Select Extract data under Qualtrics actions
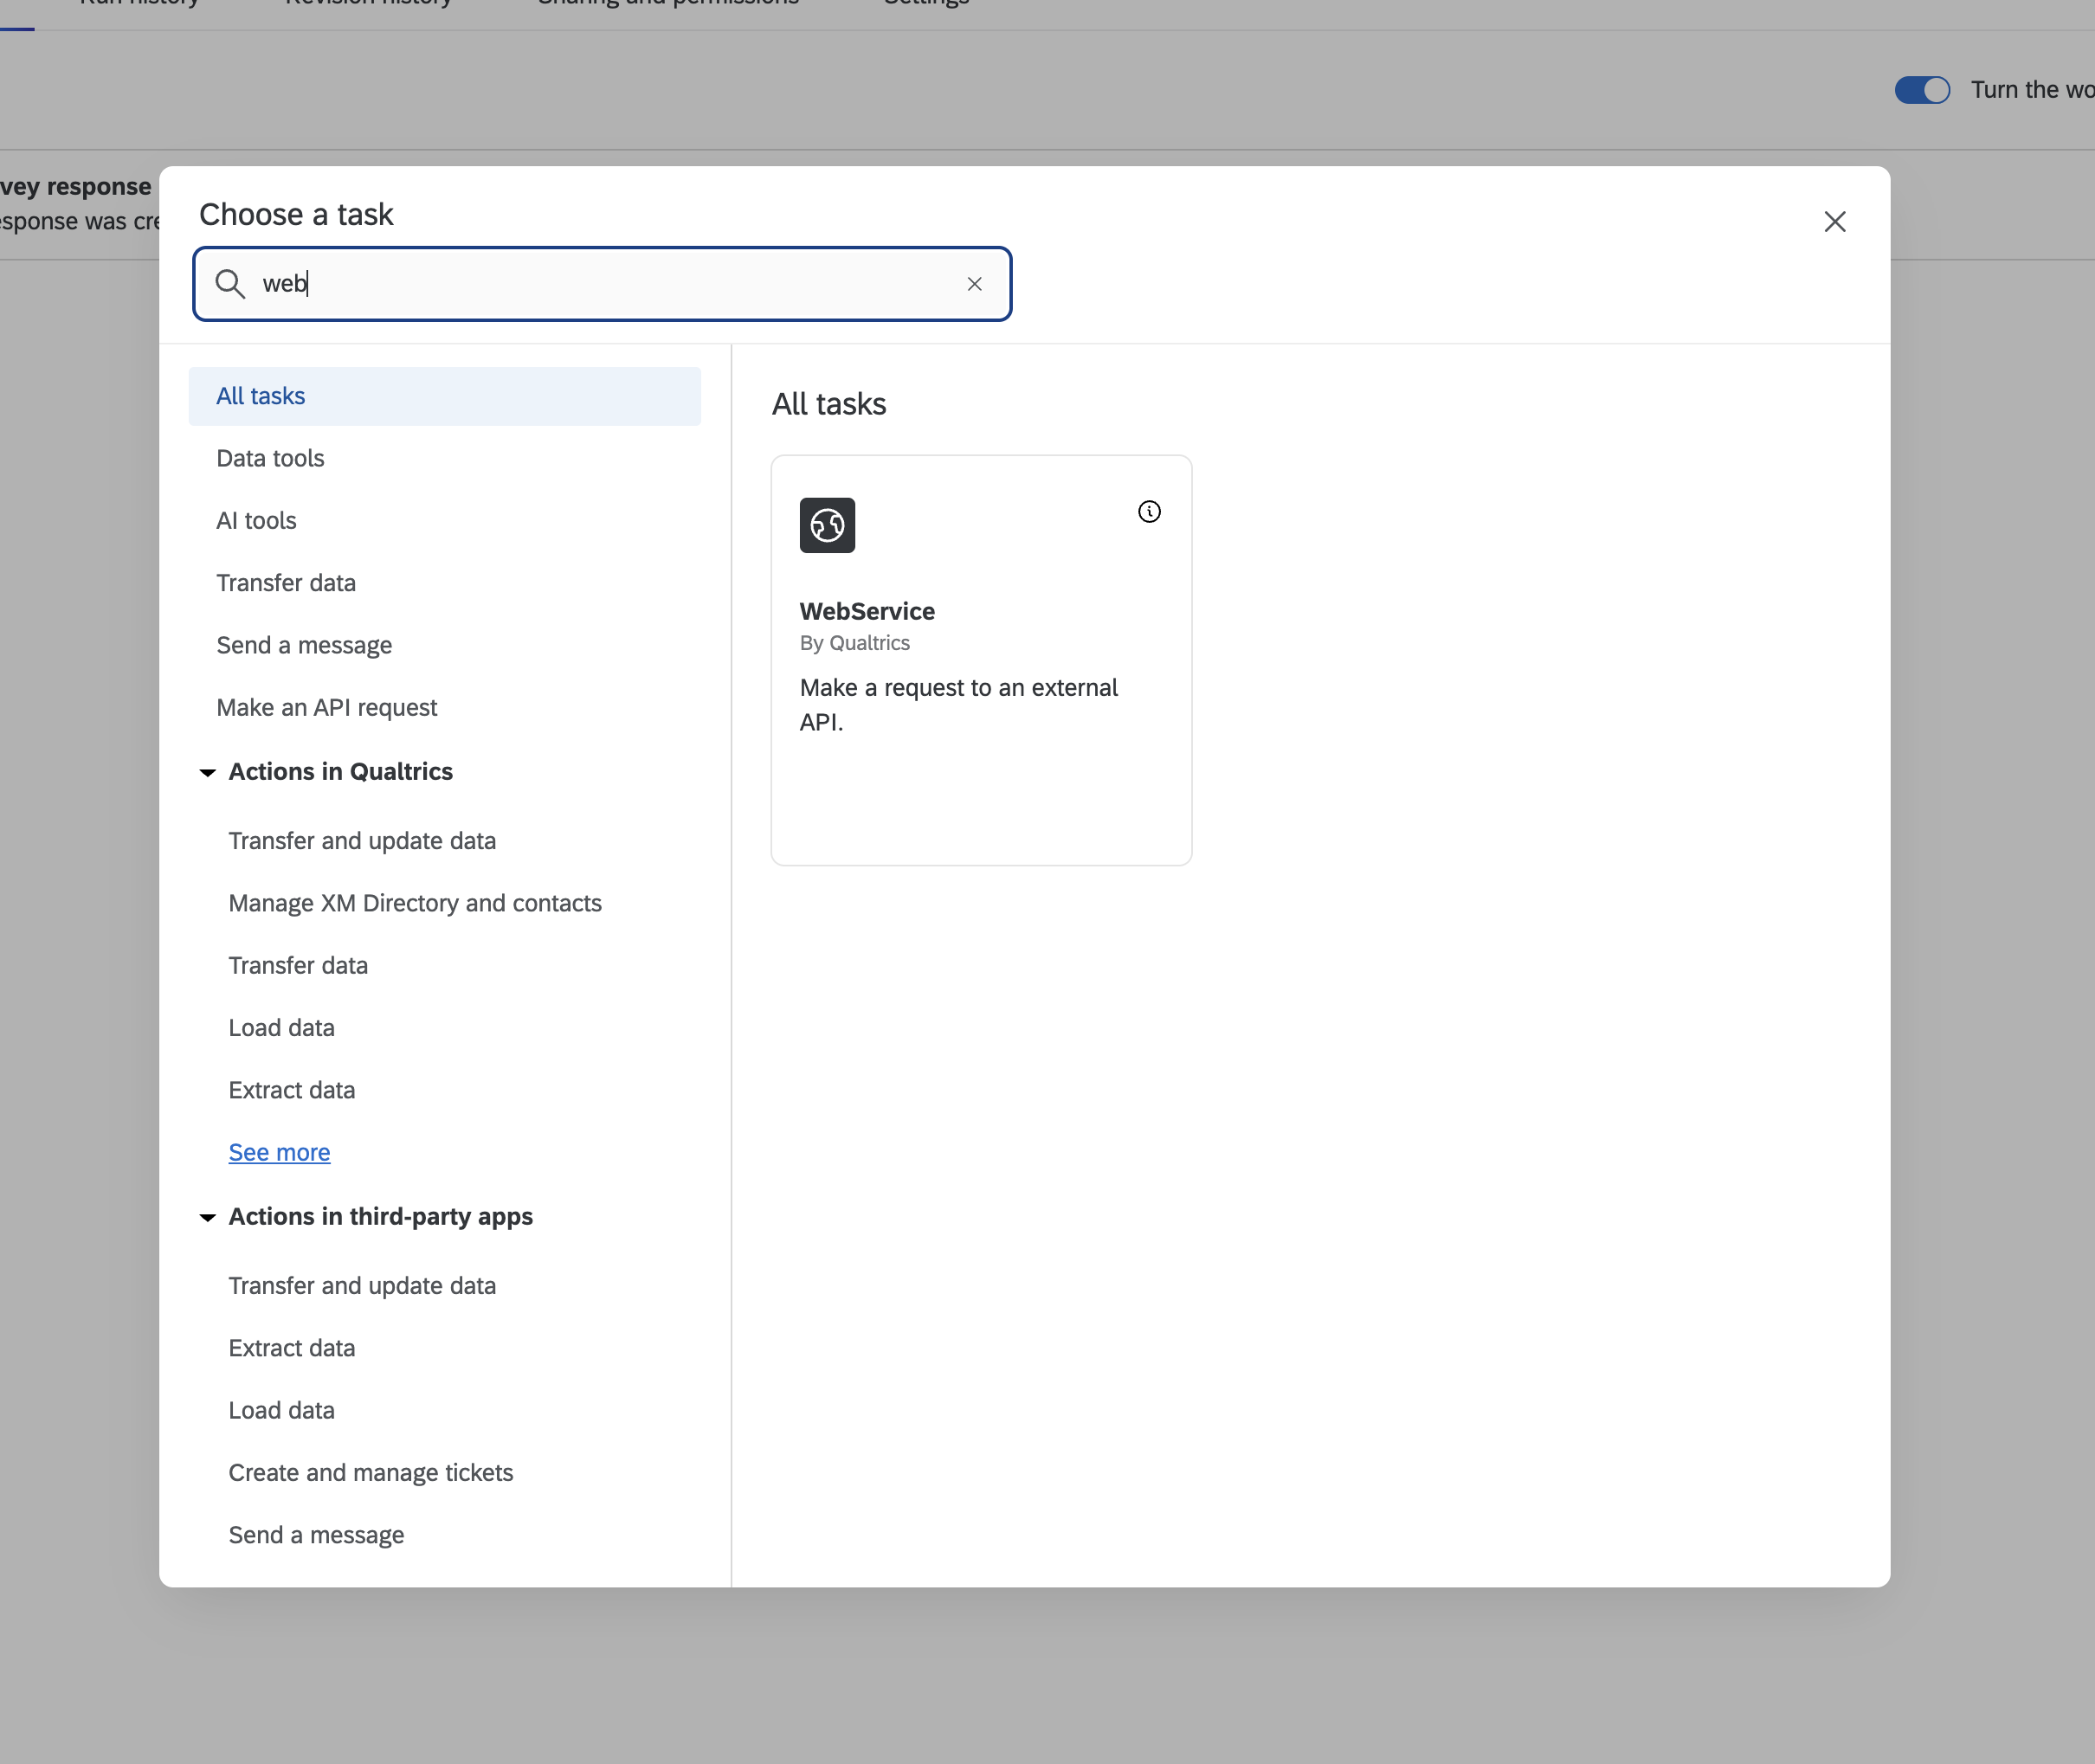This screenshot has width=2095, height=1764. (291, 1090)
